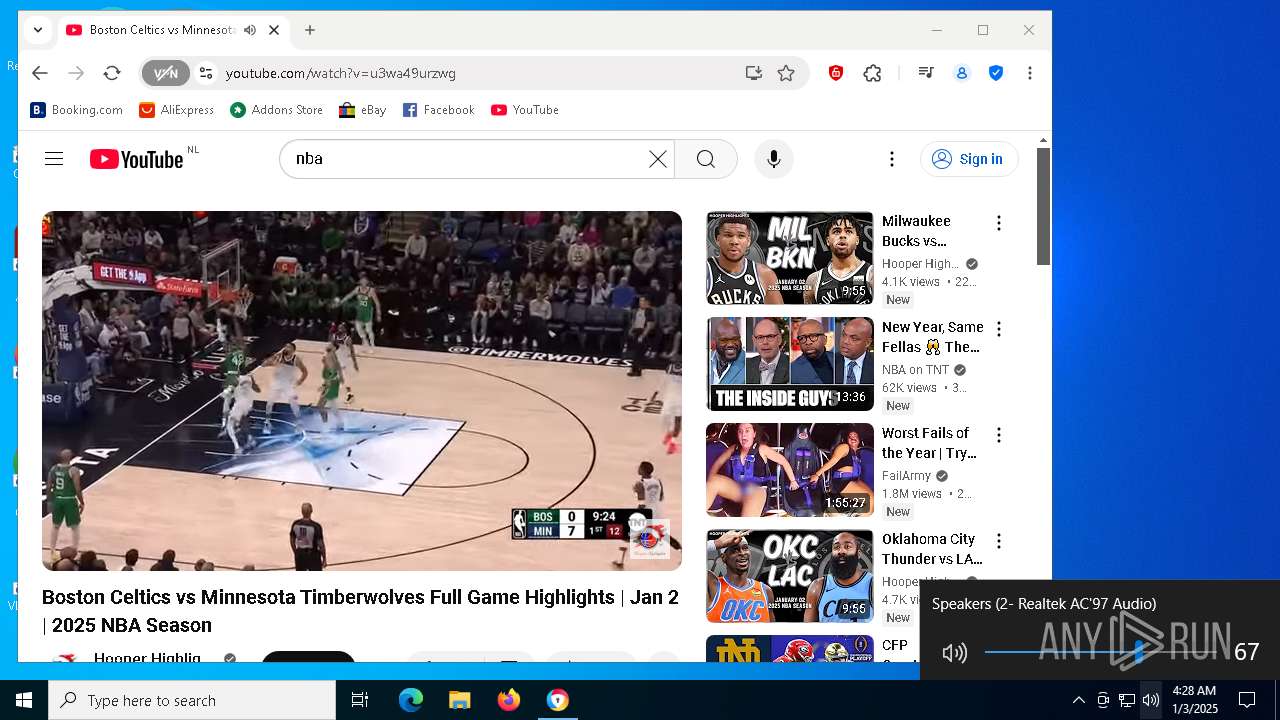1280x720 pixels.
Task: Open Worst Fails of the Year thumbnail
Action: 790,470
